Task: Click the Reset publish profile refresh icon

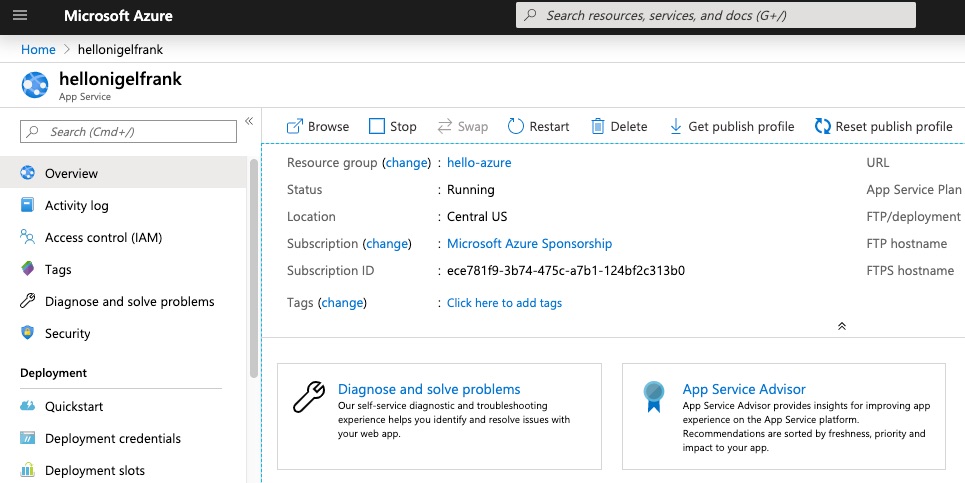Action: pyautogui.click(x=822, y=126)
